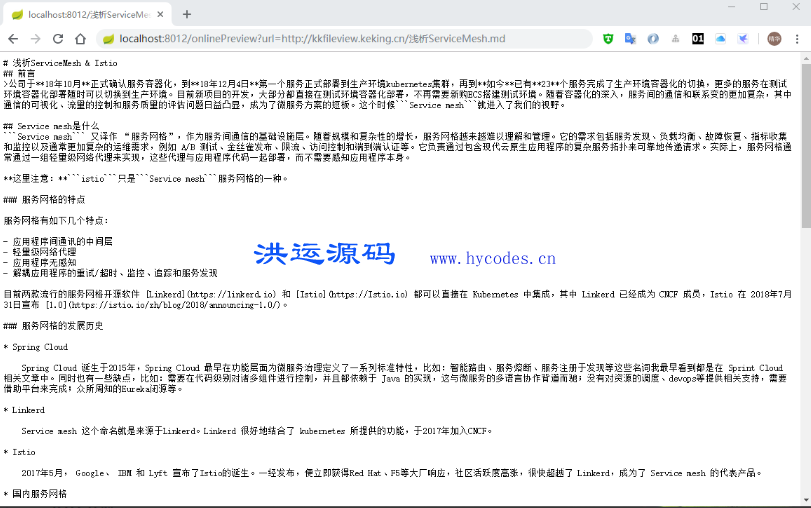Screen dimensions: 811x508
Task: Click the '* Linkerd' bullet line
Action: [x=24, y=410]
